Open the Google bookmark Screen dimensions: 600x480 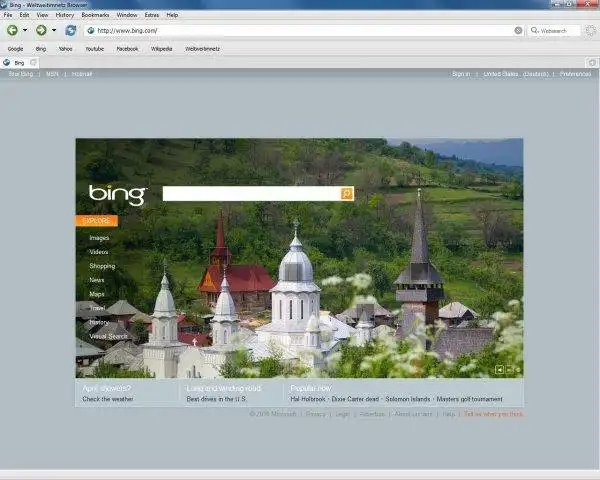[x=15, y=49]
